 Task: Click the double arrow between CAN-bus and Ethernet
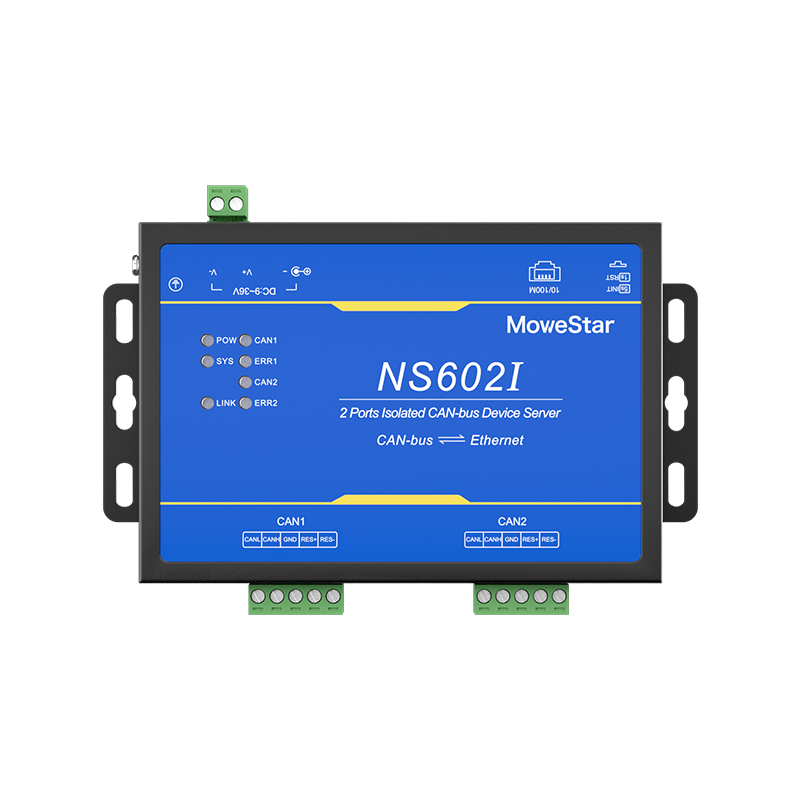point(452,440)
